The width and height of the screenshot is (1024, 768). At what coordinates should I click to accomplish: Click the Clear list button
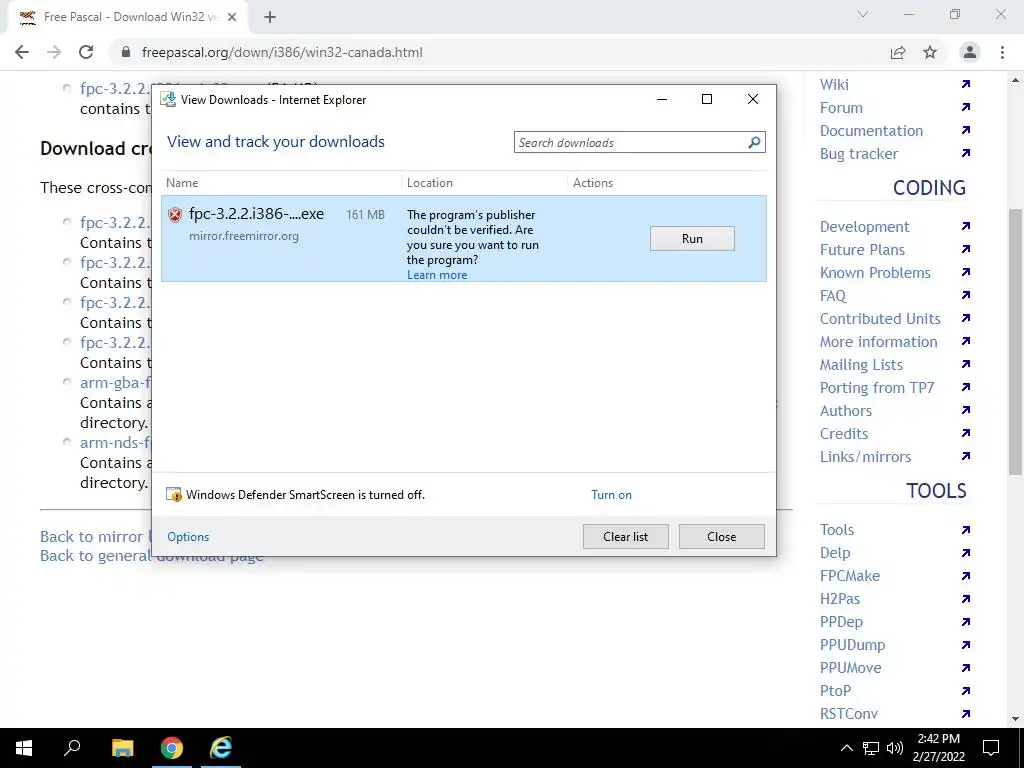[x=626, y=537]
